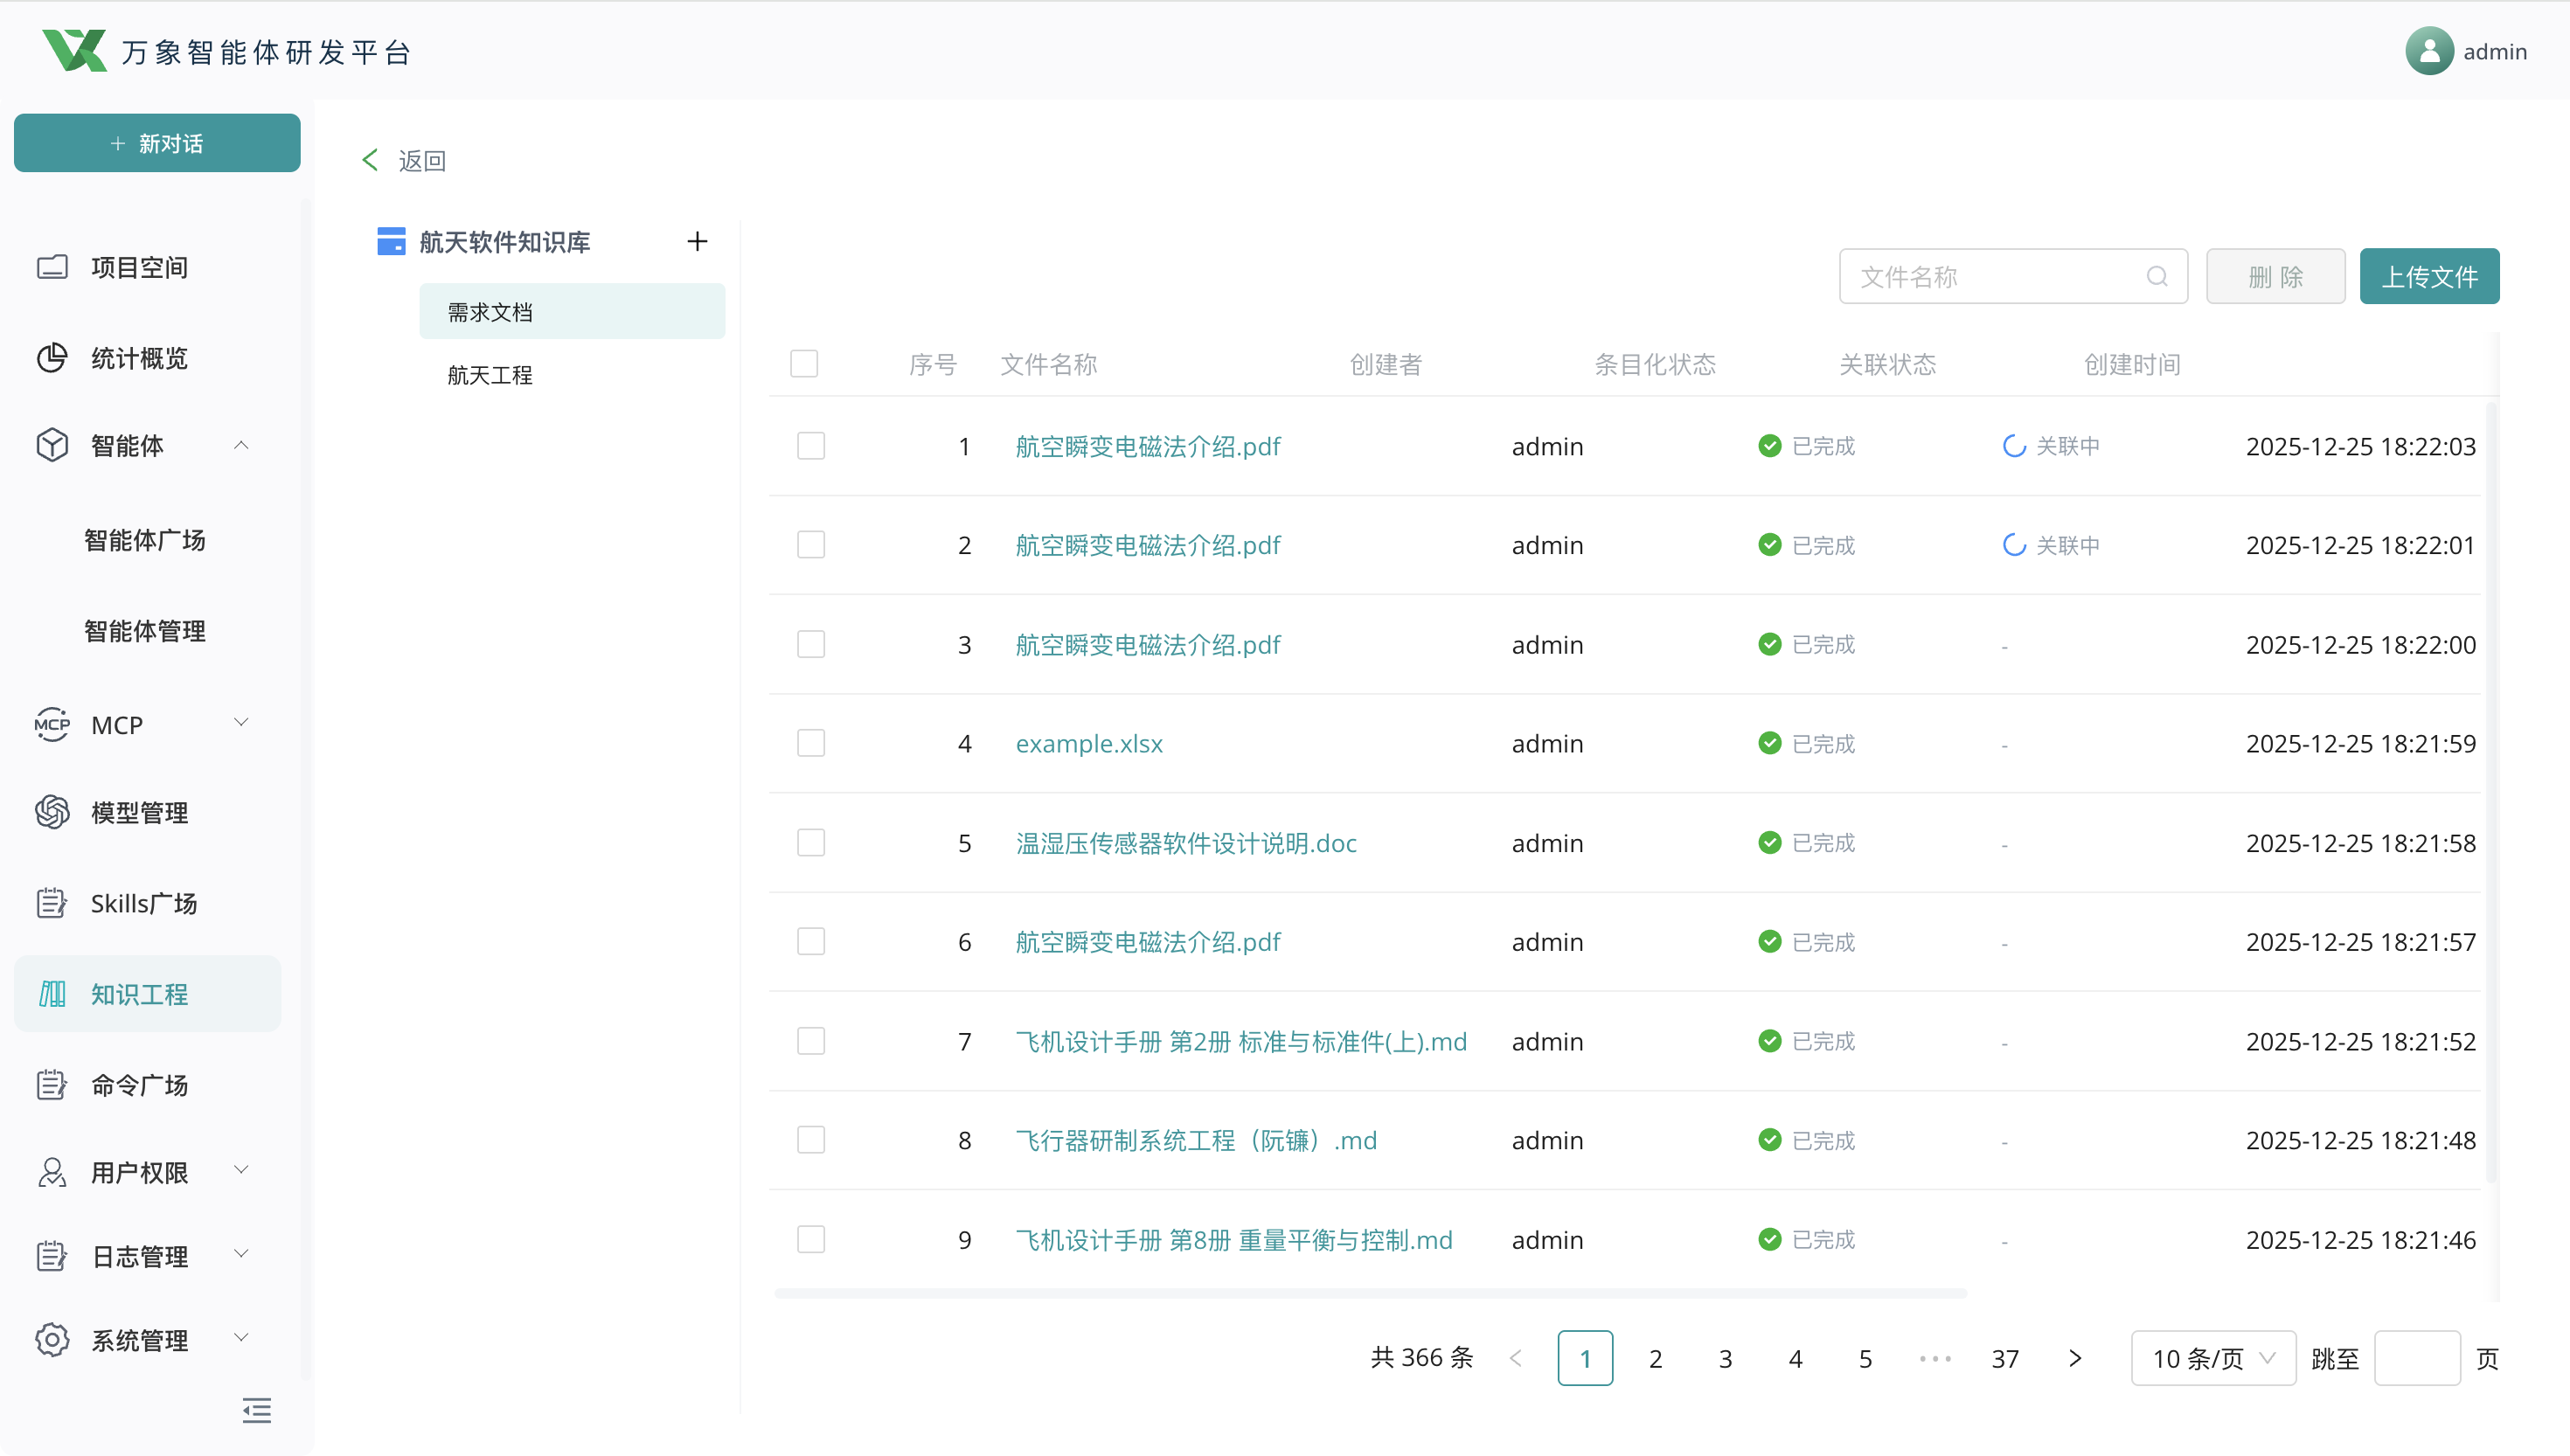The image size is (2570, 1456).
Task: Start a 新对话
Action: tap(157, 143)
